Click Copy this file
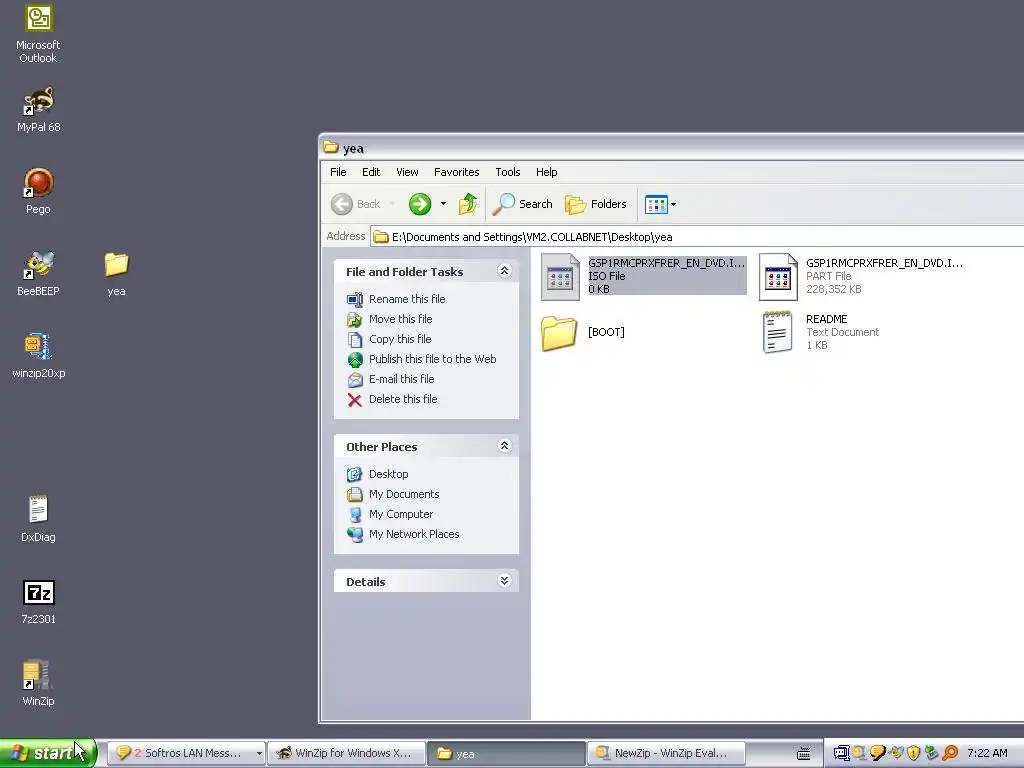Screen dimensions: 1024x768 (x=389, y=339)
